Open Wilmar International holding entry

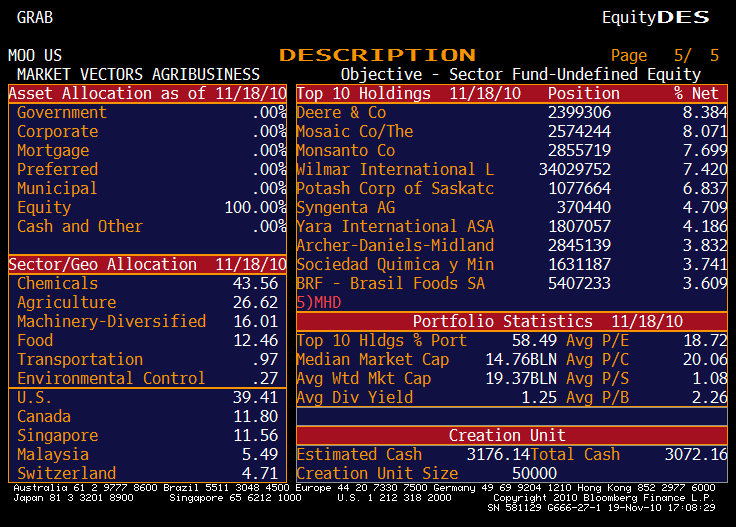(394, 170)
